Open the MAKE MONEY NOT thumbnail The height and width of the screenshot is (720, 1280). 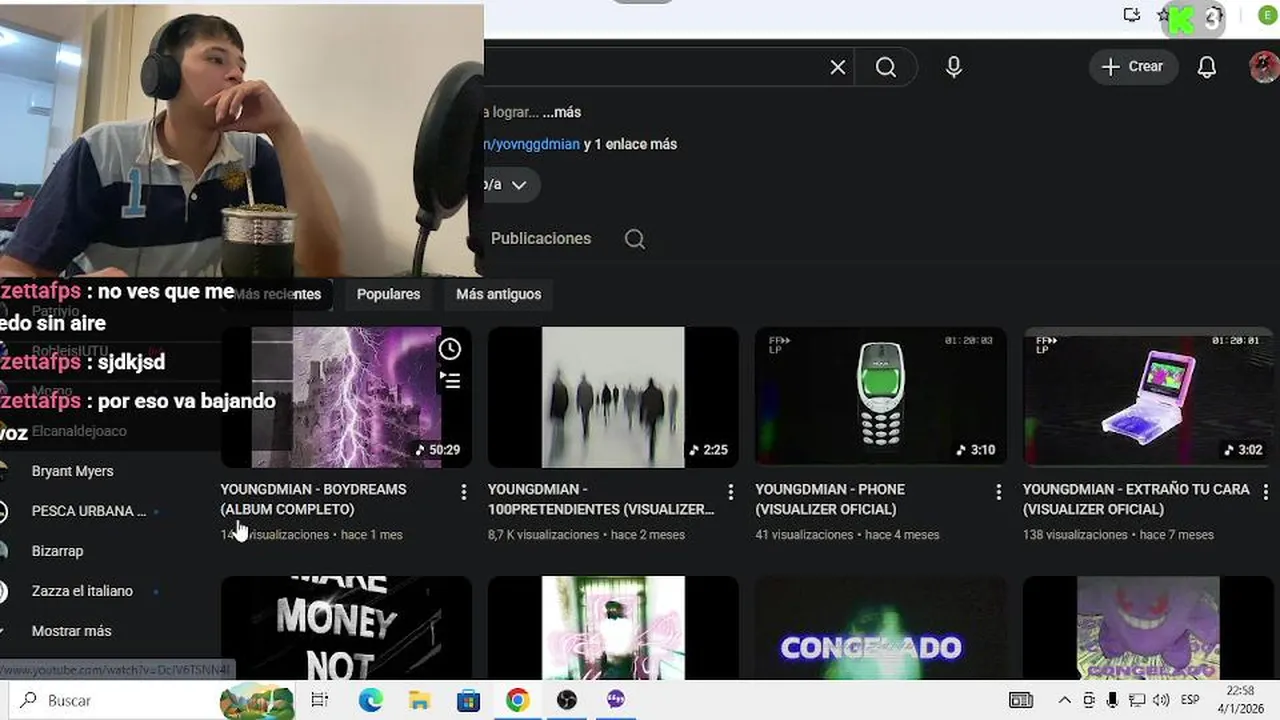pos(346,628)
